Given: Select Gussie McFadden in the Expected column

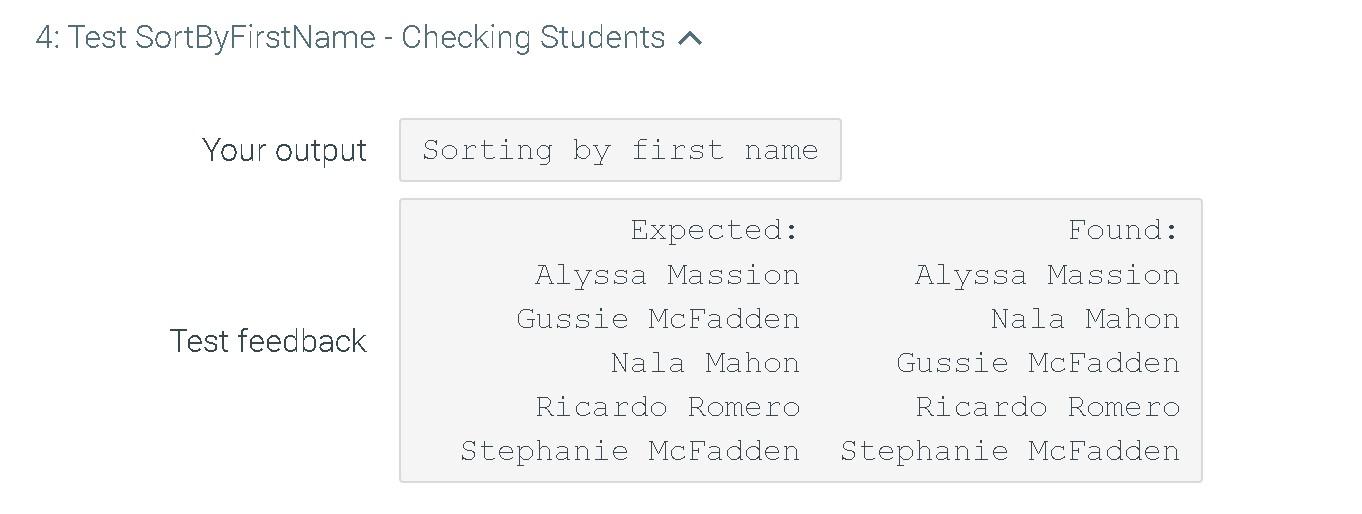Looking at the screenshot, I should [658, 319].
